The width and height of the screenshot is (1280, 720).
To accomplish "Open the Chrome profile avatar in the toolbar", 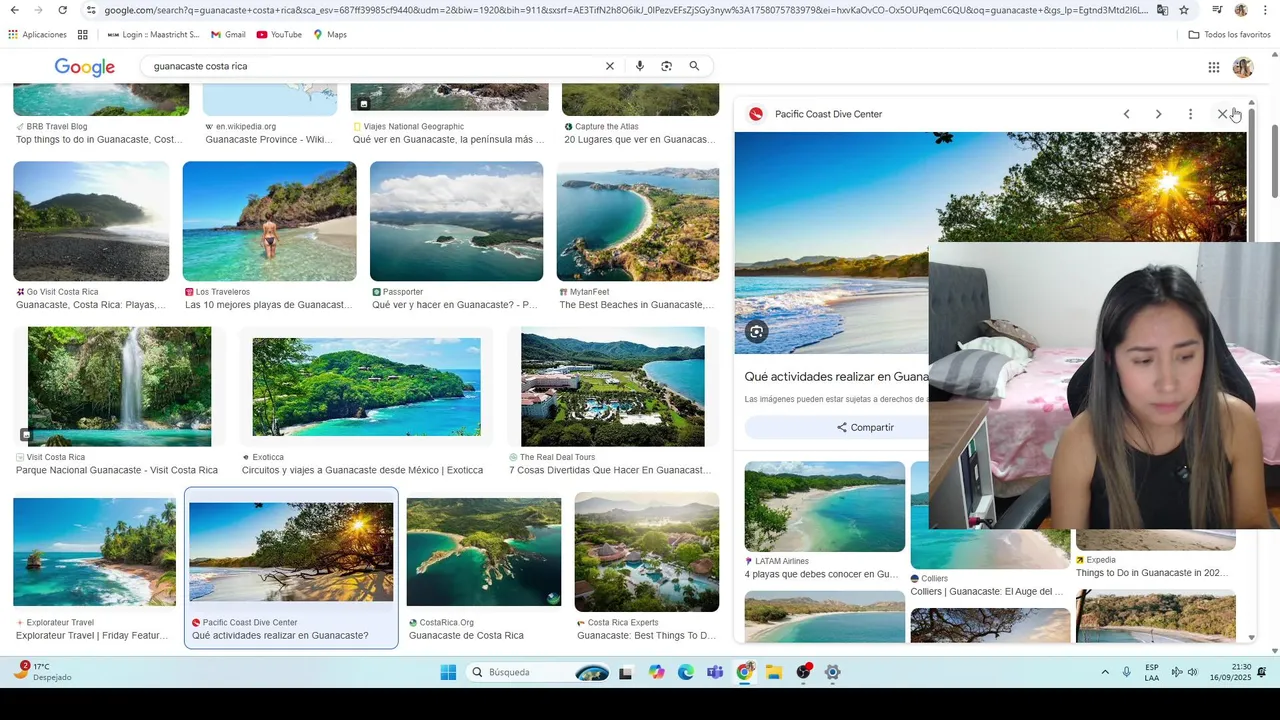I will pyautogui.click(x=1241, y=10).
